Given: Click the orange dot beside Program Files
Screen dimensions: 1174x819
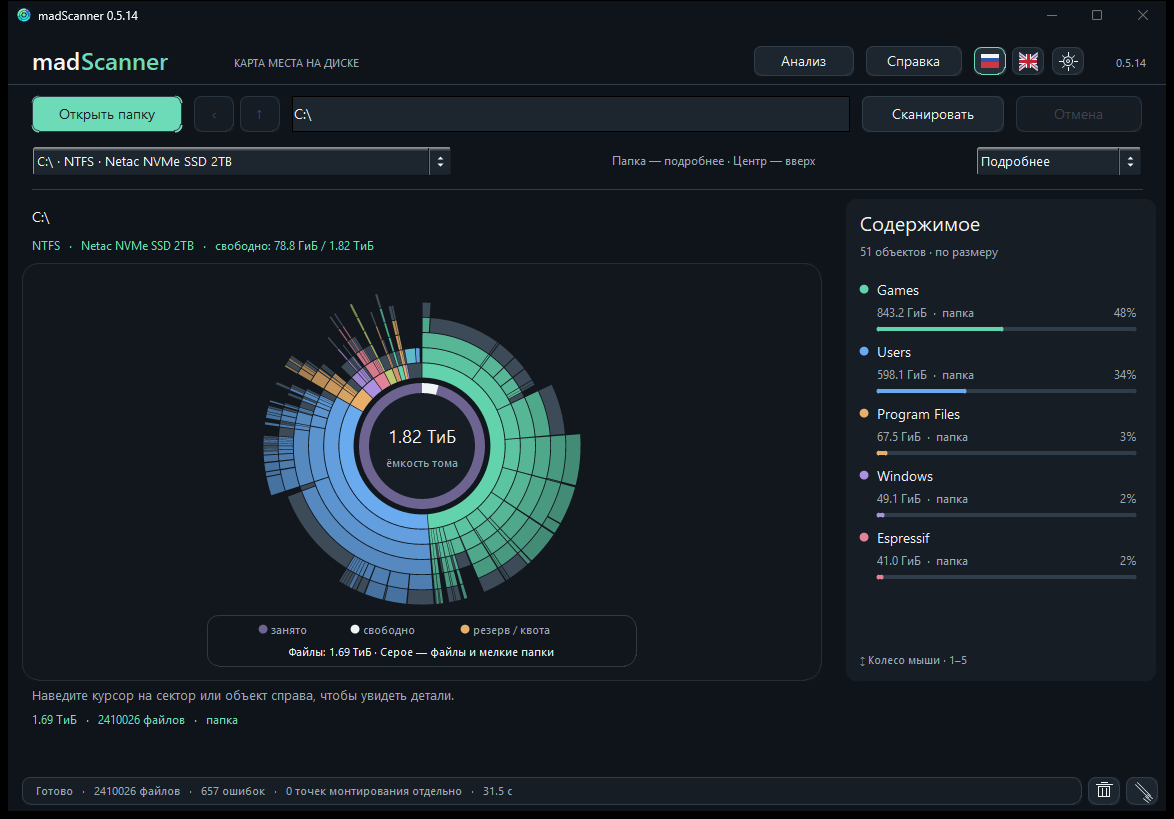Looking at the screenshot, I should (864, 413).
